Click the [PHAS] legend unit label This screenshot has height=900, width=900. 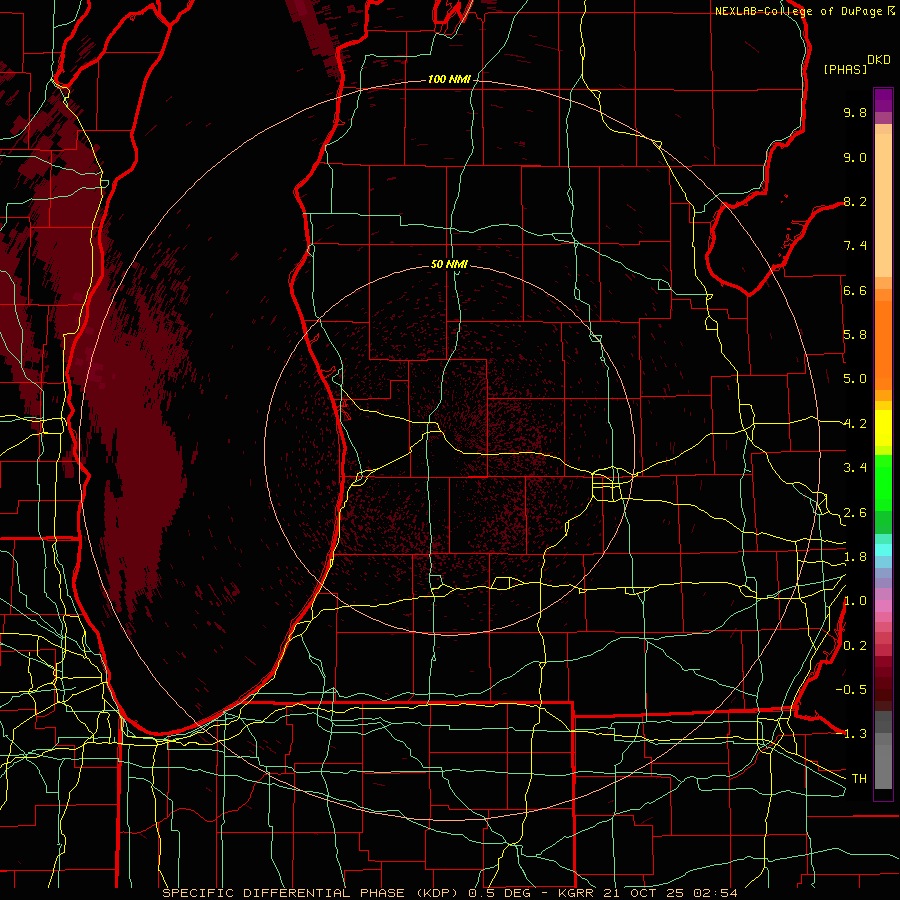[x=845, y=69]
